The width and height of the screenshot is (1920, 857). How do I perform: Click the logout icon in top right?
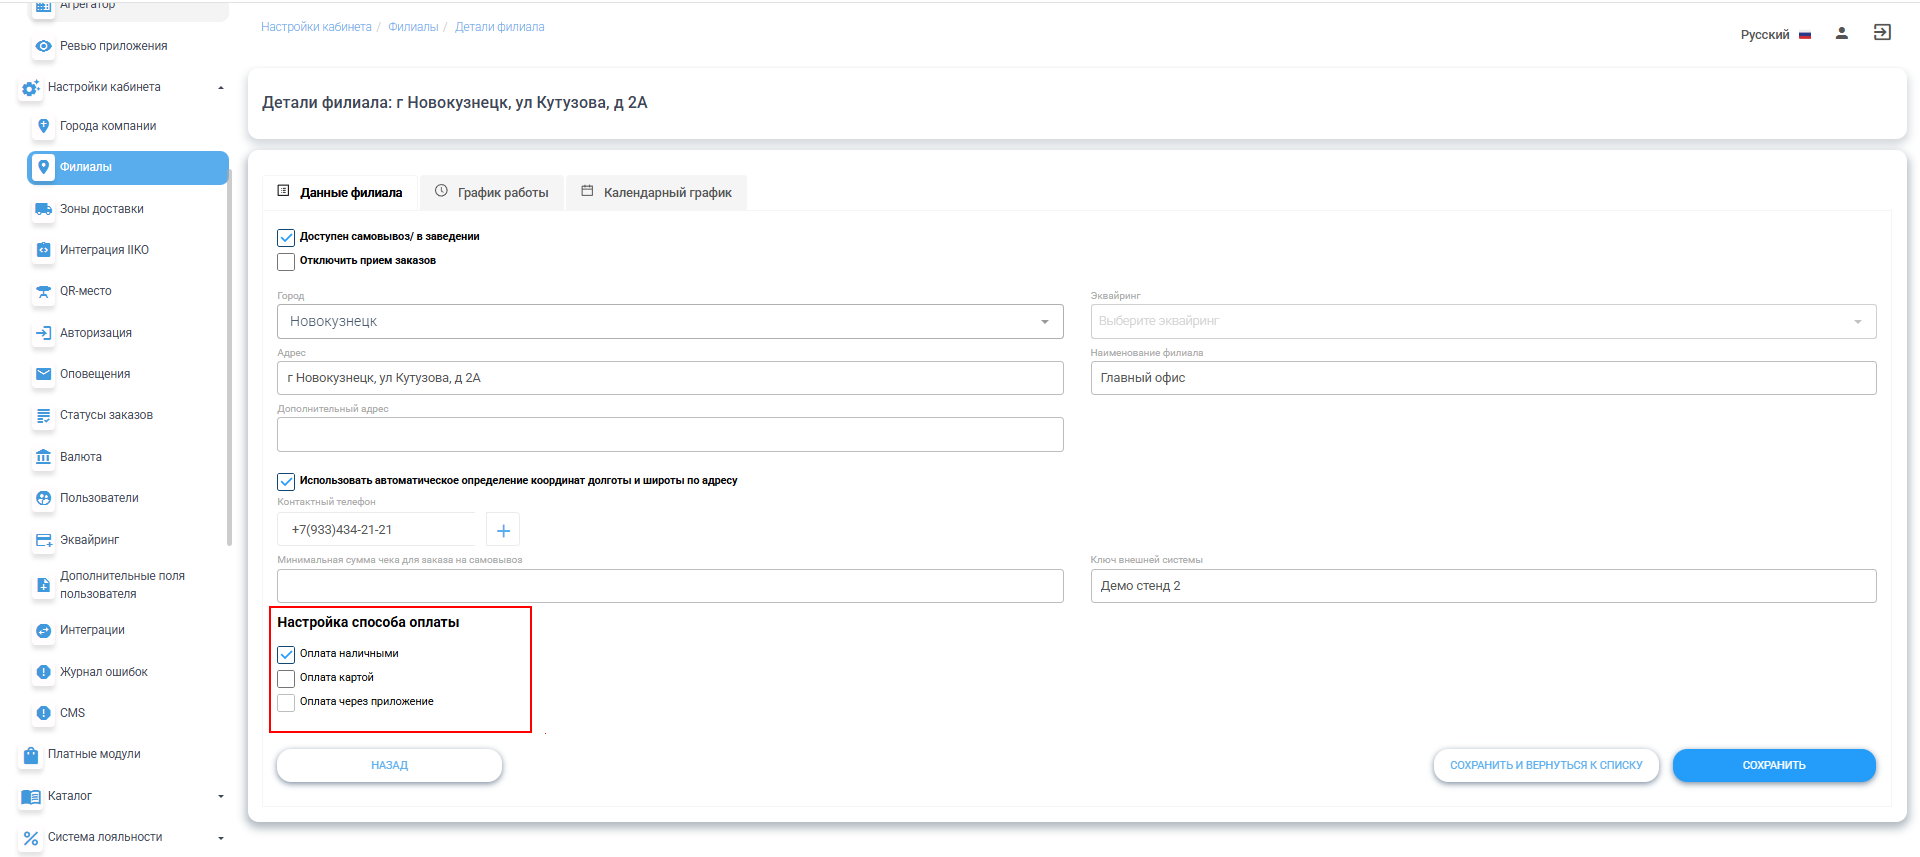coord(1881,33)
